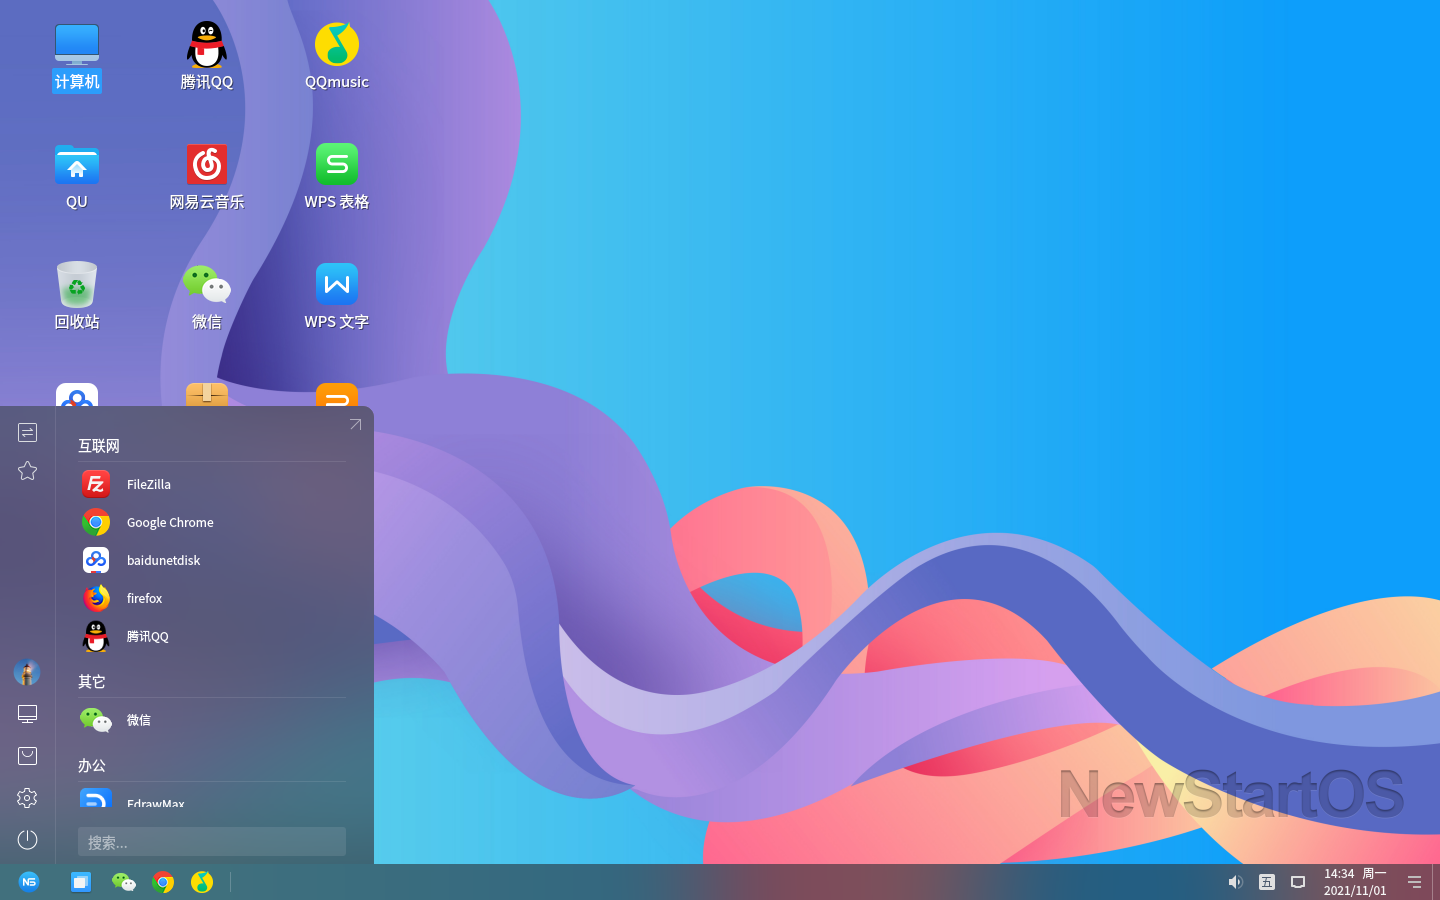1440x900 pixels.
Task: Open 微信 under 其它 in start menu
Action: (x=212, y=720)
